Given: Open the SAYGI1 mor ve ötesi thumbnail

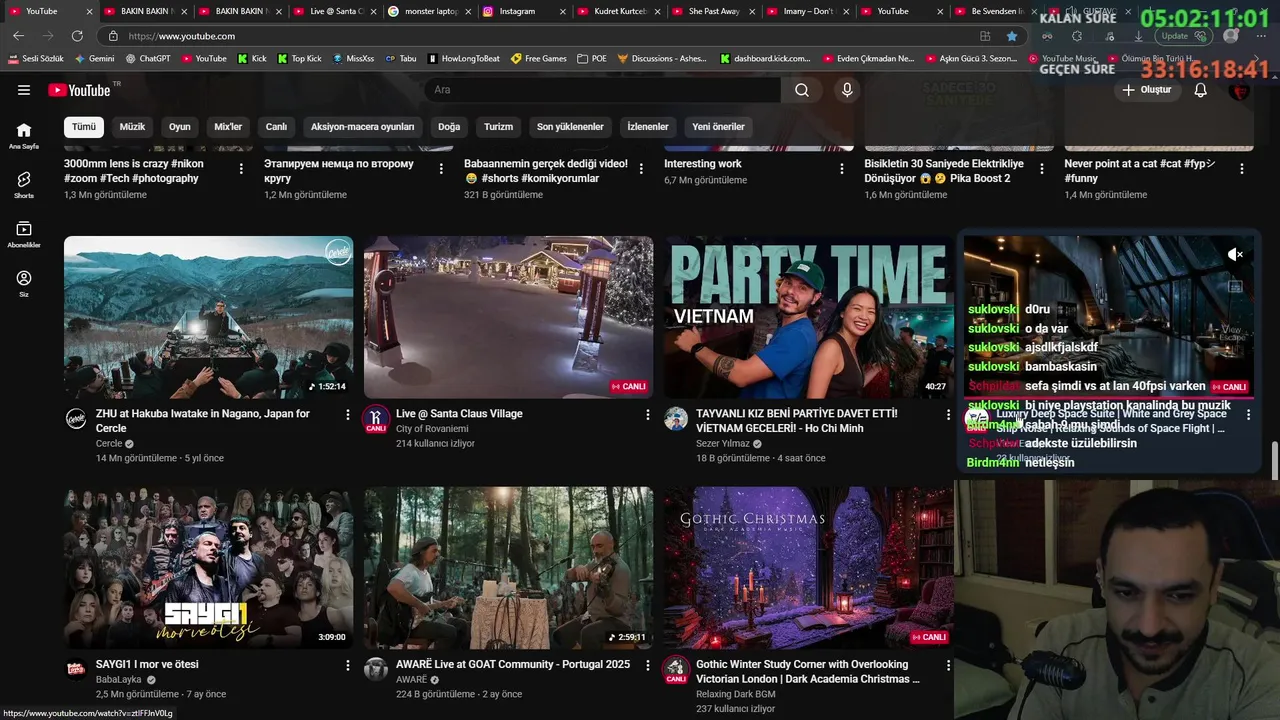Looking at the screenshot, I should pyautogui.click(x=208, y=568).
